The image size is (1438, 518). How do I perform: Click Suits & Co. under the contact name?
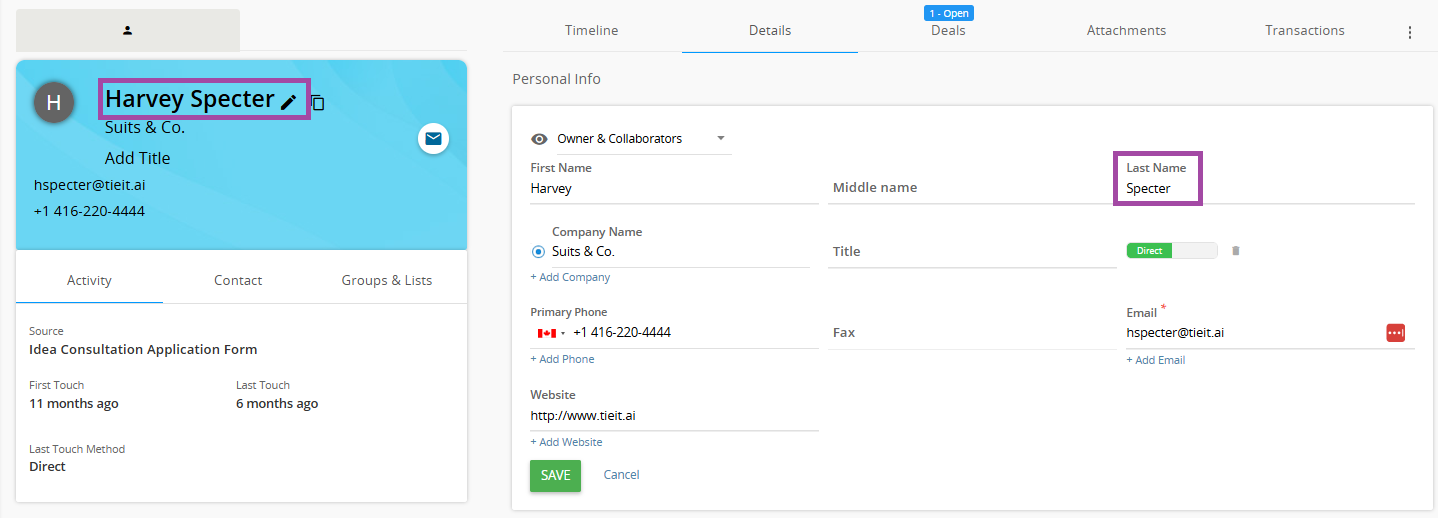[x=145, y=128]
